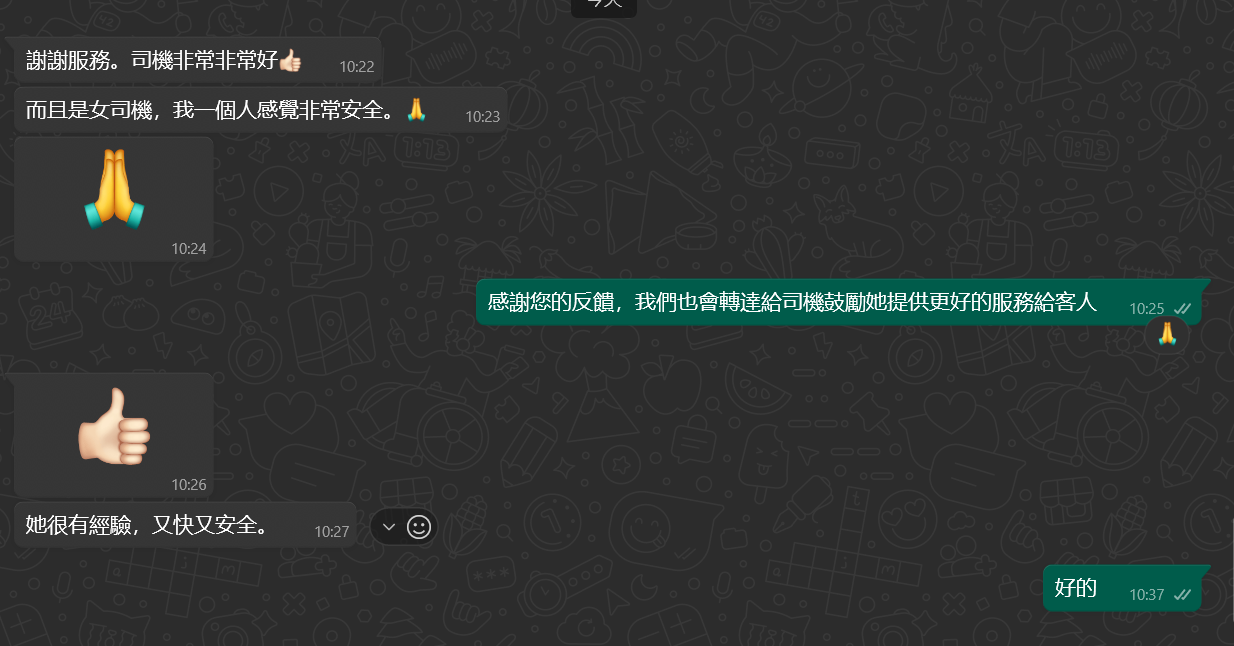Select the large praying hands emoji message

(x=114, y=198)
